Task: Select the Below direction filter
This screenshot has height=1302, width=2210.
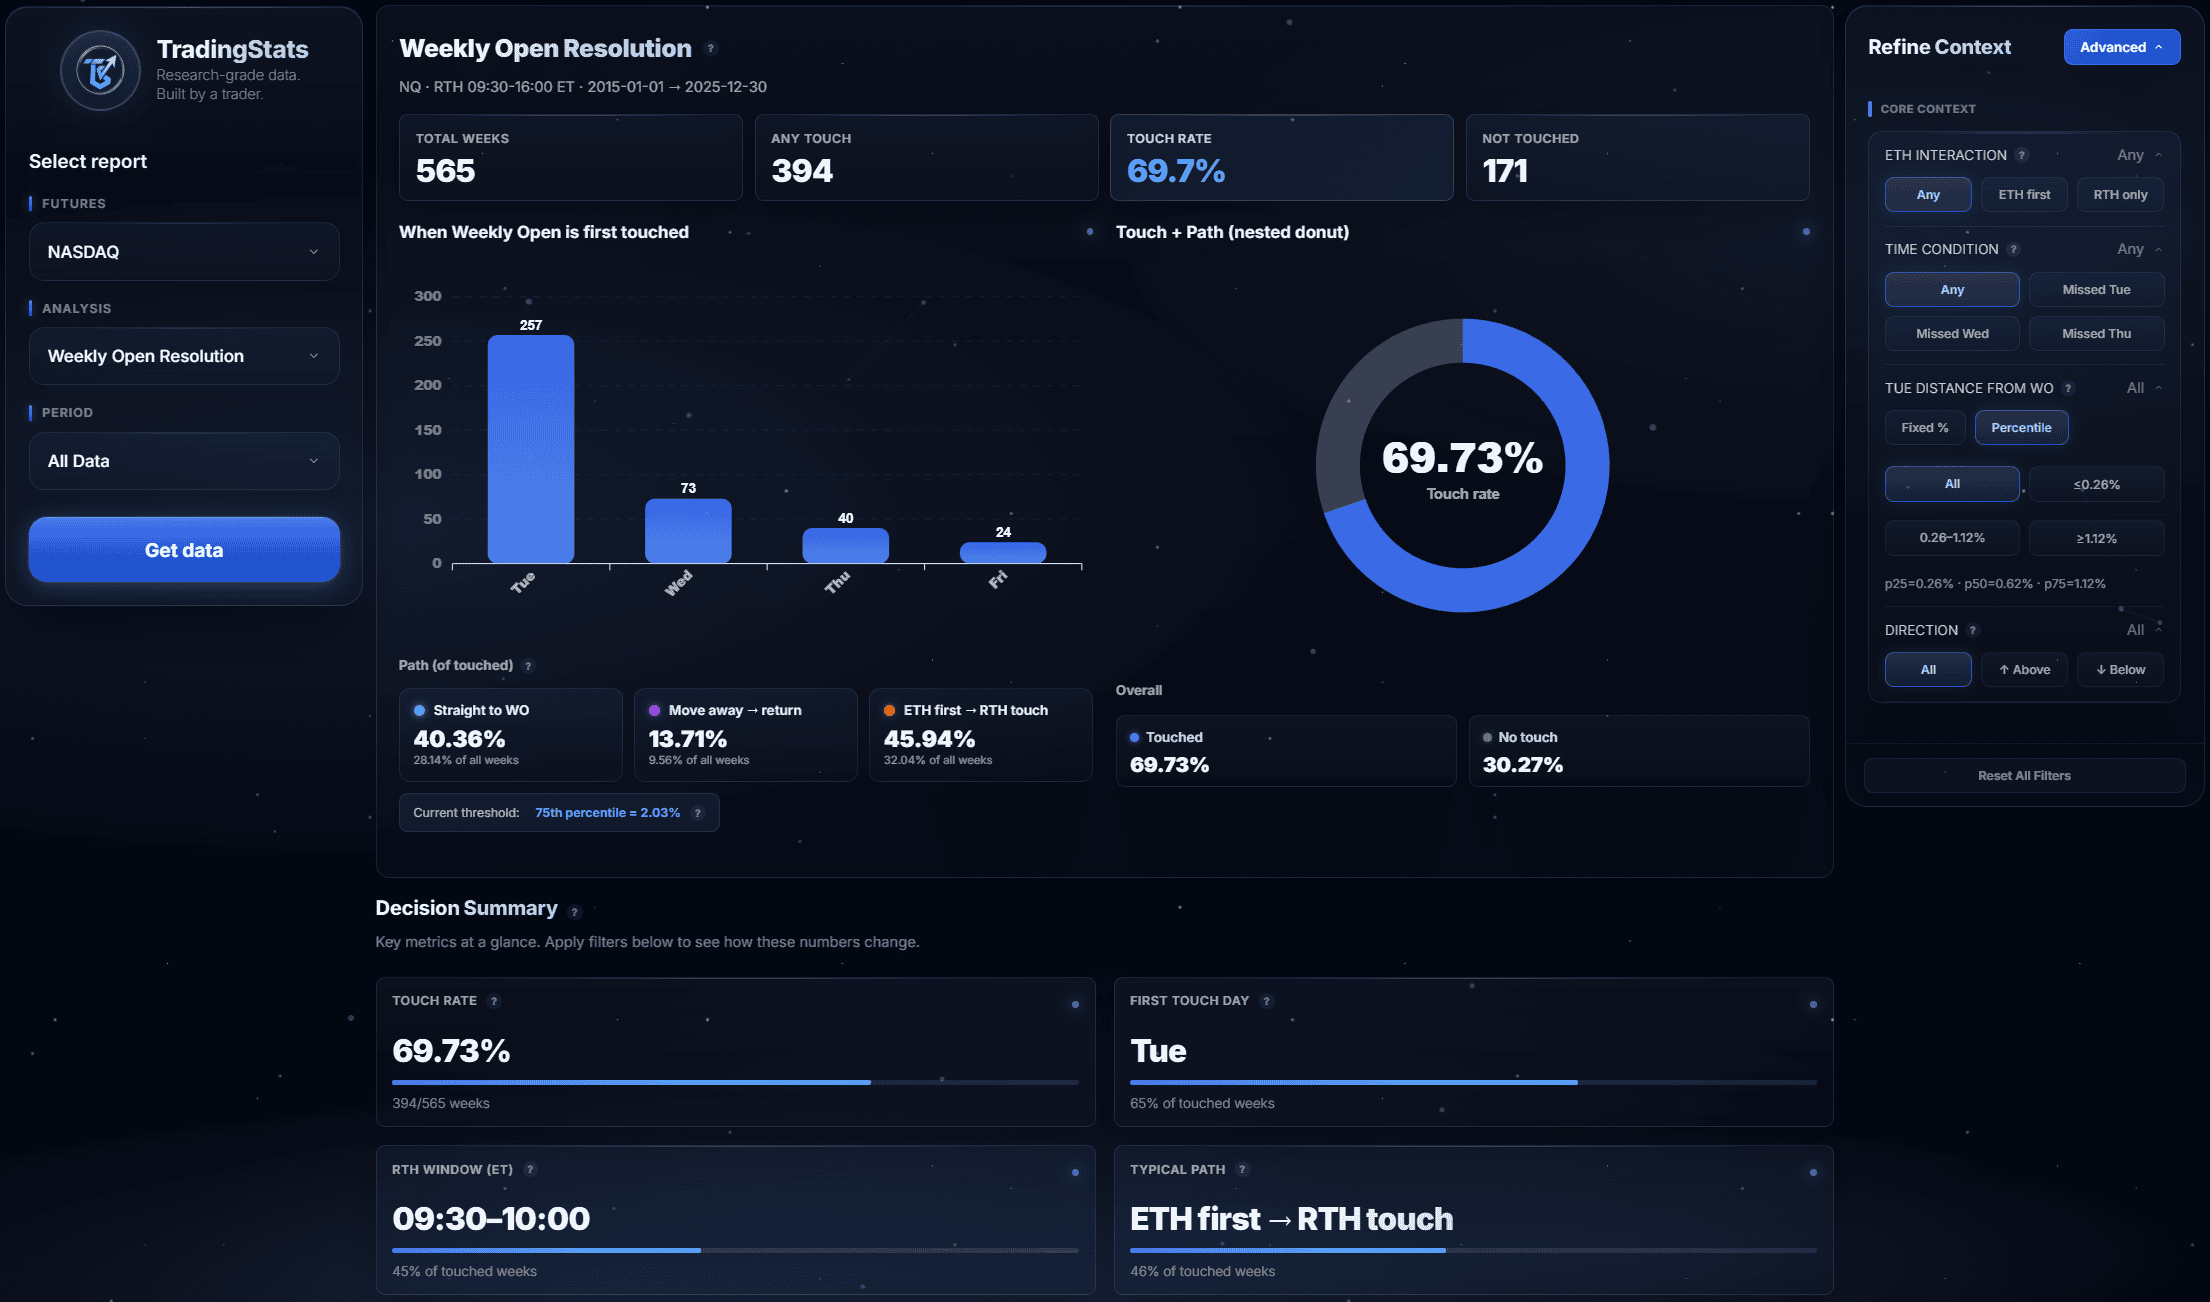Action: pos(2120,670)
